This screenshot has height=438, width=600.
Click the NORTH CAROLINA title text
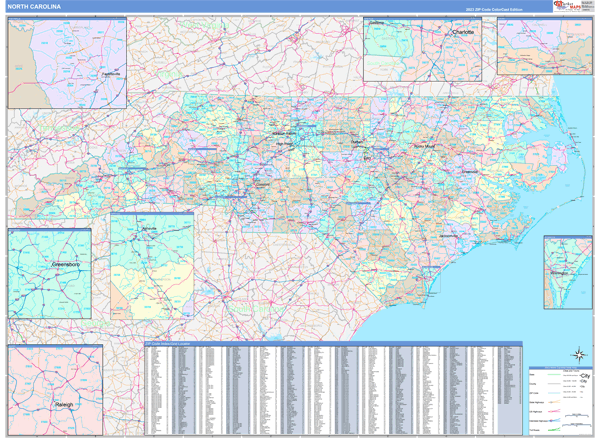coord(34,7)
